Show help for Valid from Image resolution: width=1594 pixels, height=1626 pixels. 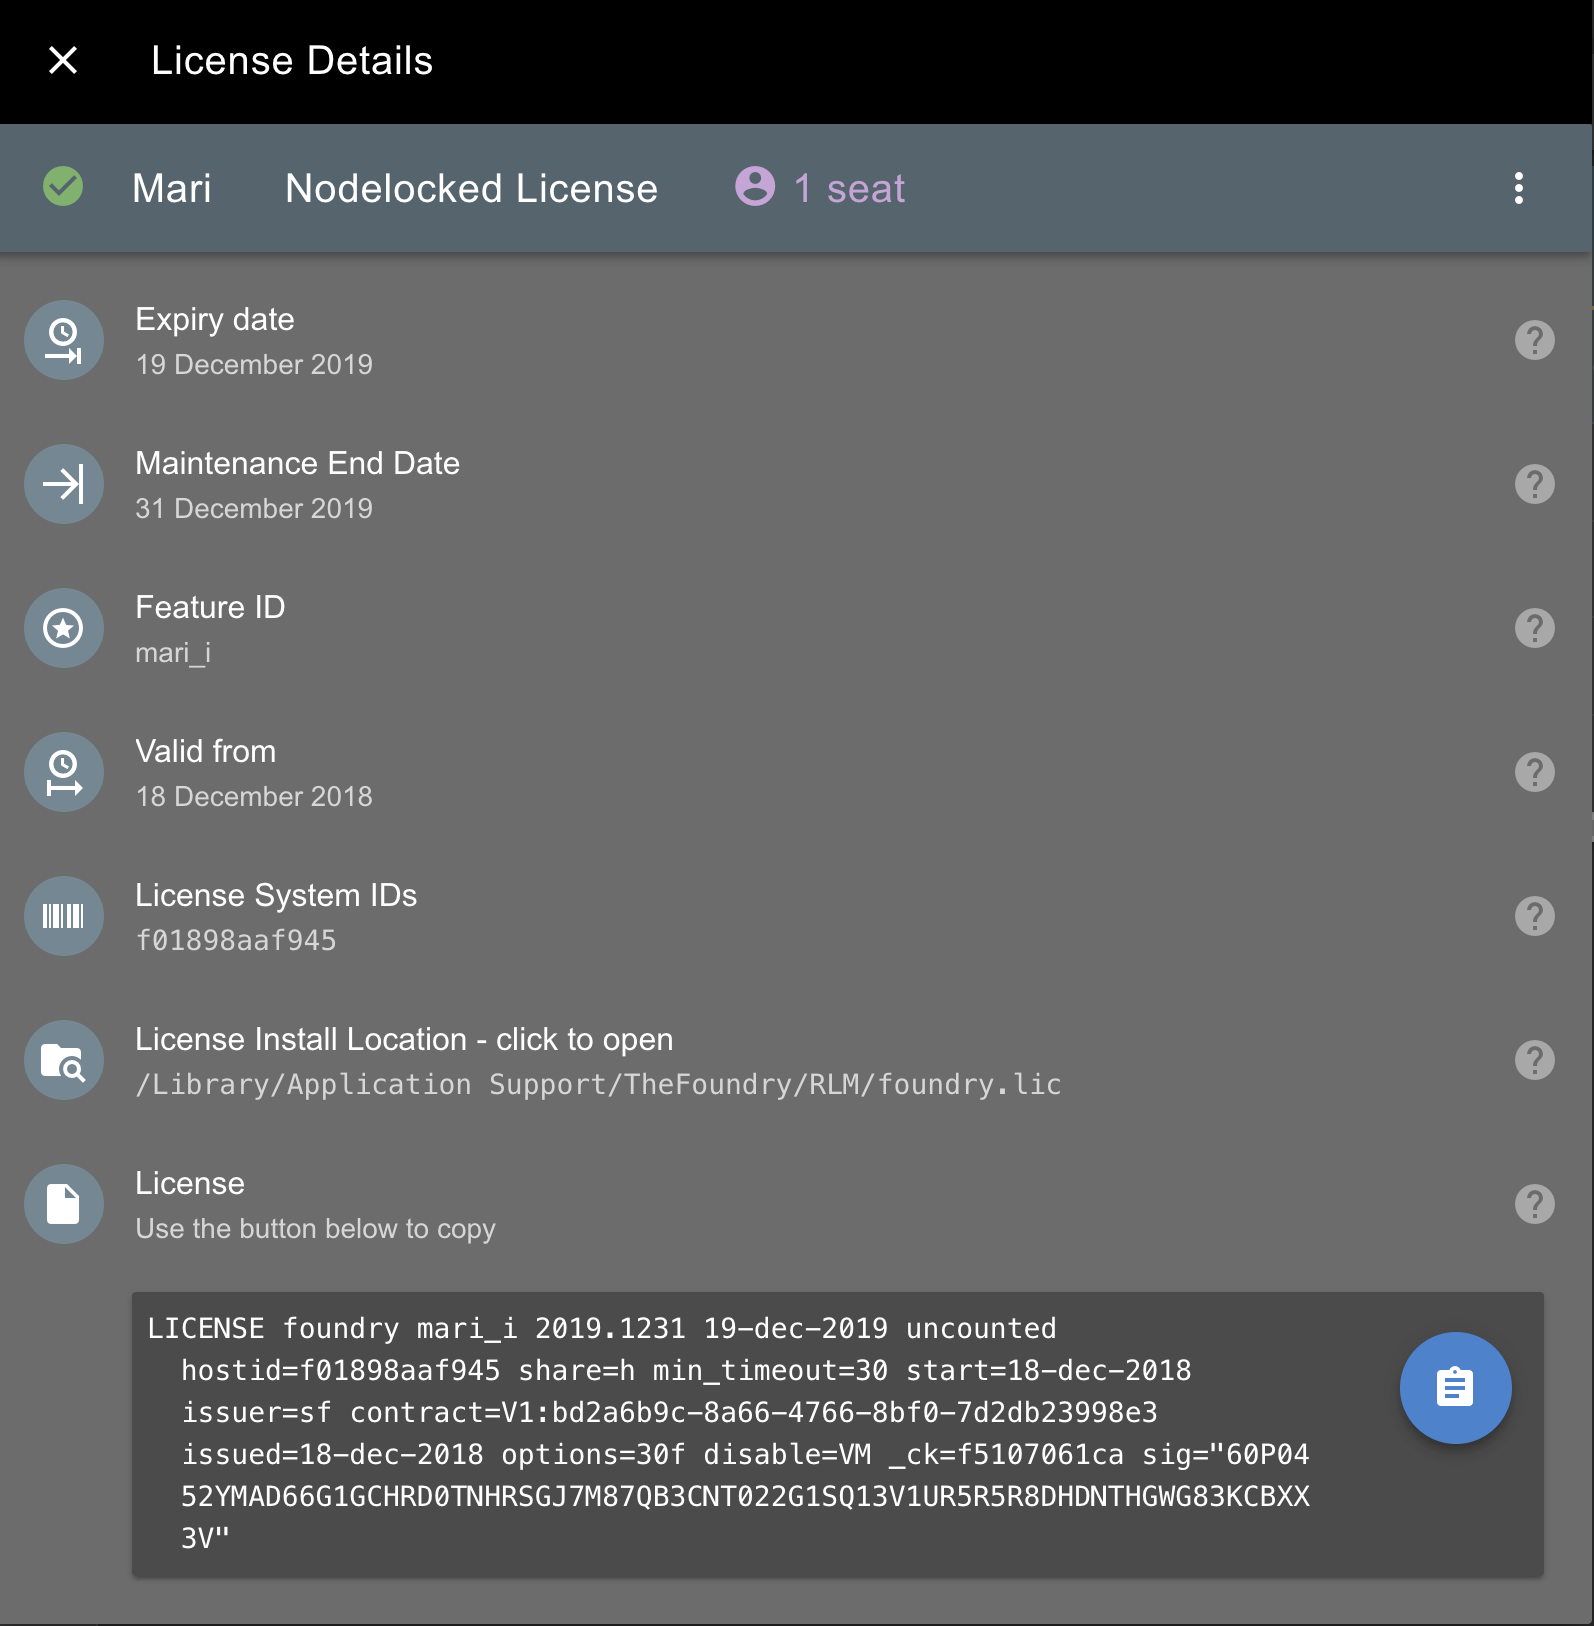tap(1534, 772)
